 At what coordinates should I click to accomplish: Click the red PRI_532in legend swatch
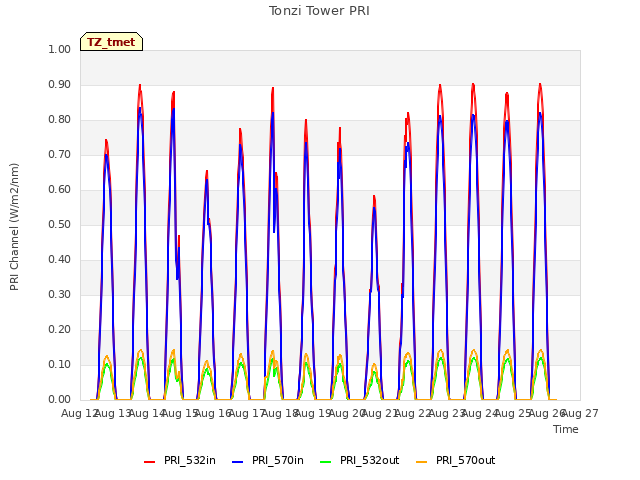click(x=149, y=462)
